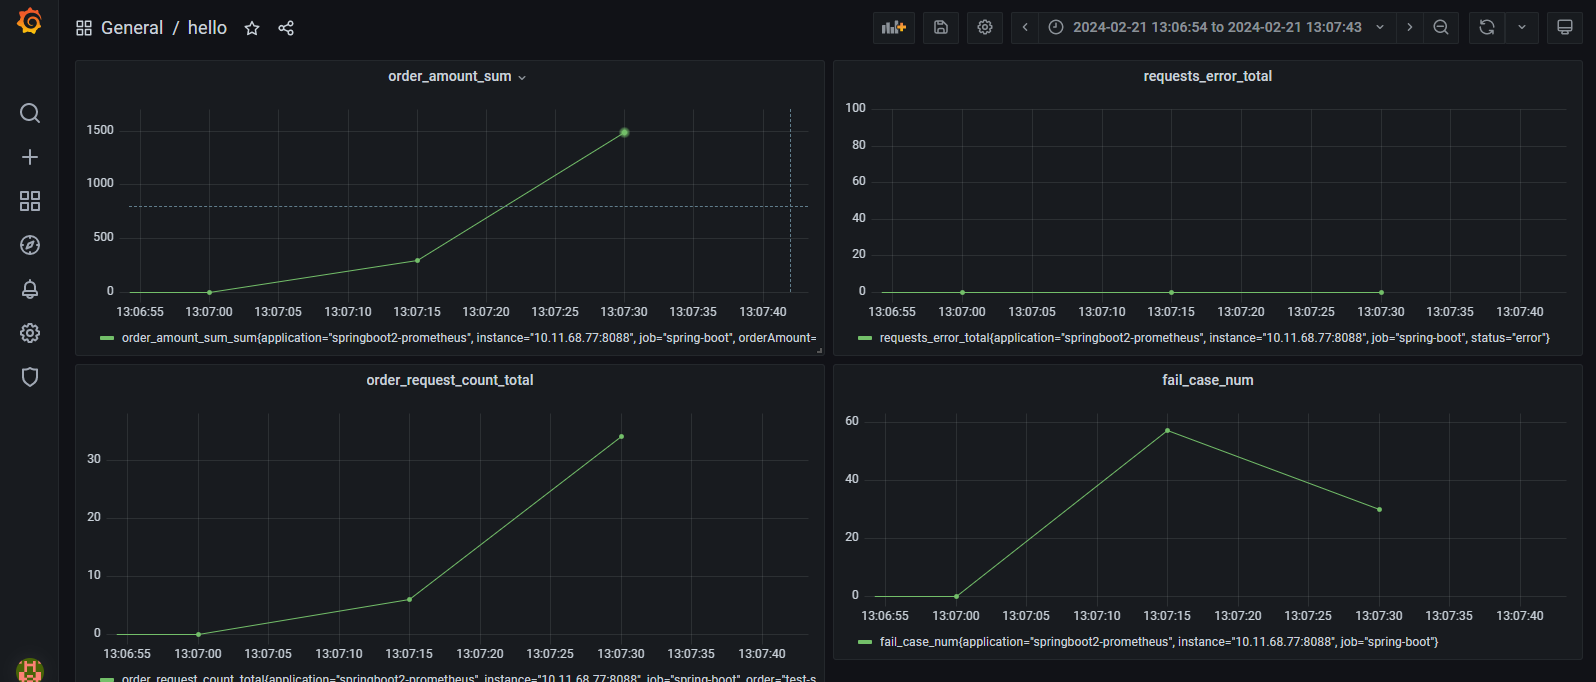Click the General folder breadcrumb
Viewport: 1596px width, 682px height.
coord(132,28)
